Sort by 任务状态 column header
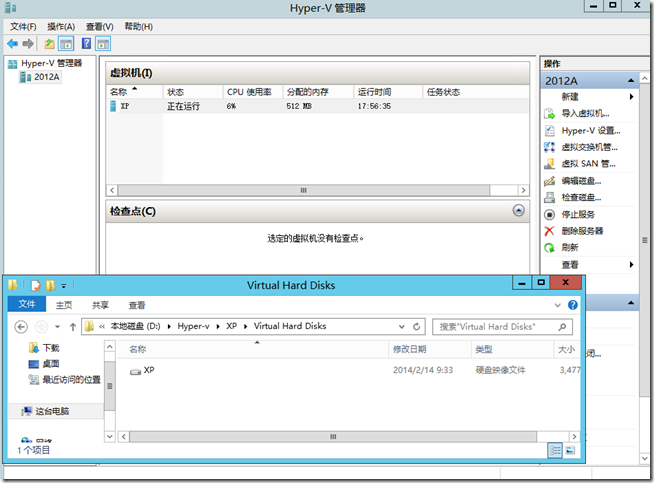The height and width of the screenshot is (483, 654). [x=475, y=92]
